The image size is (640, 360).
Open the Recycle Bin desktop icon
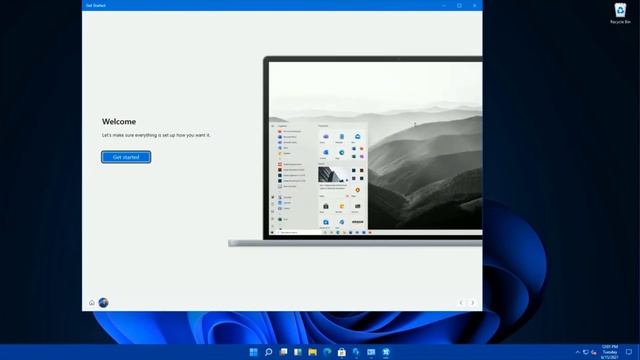click(620, 13)
